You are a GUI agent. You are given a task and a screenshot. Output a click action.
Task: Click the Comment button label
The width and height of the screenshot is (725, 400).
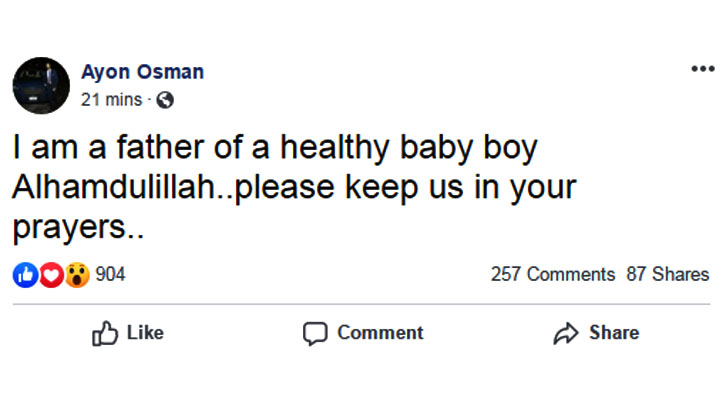(x=380, y=333)
